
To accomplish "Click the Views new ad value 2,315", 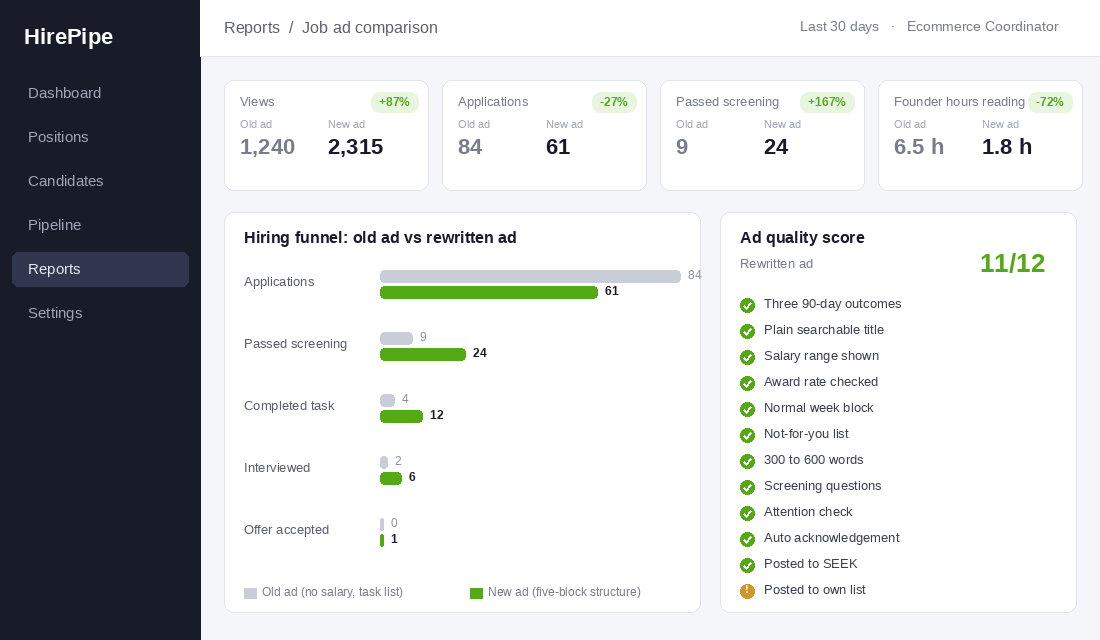I will coord(356,147).
